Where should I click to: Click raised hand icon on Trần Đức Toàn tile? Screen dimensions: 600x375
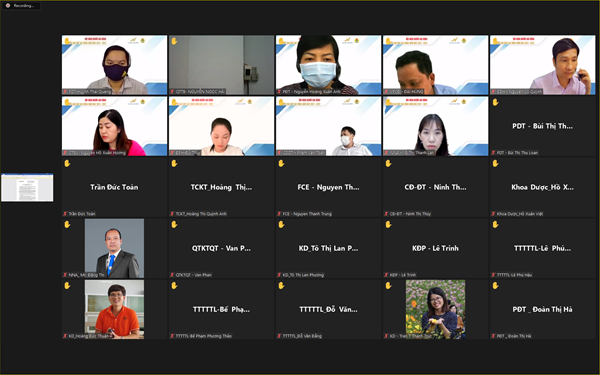coord(67,163)
